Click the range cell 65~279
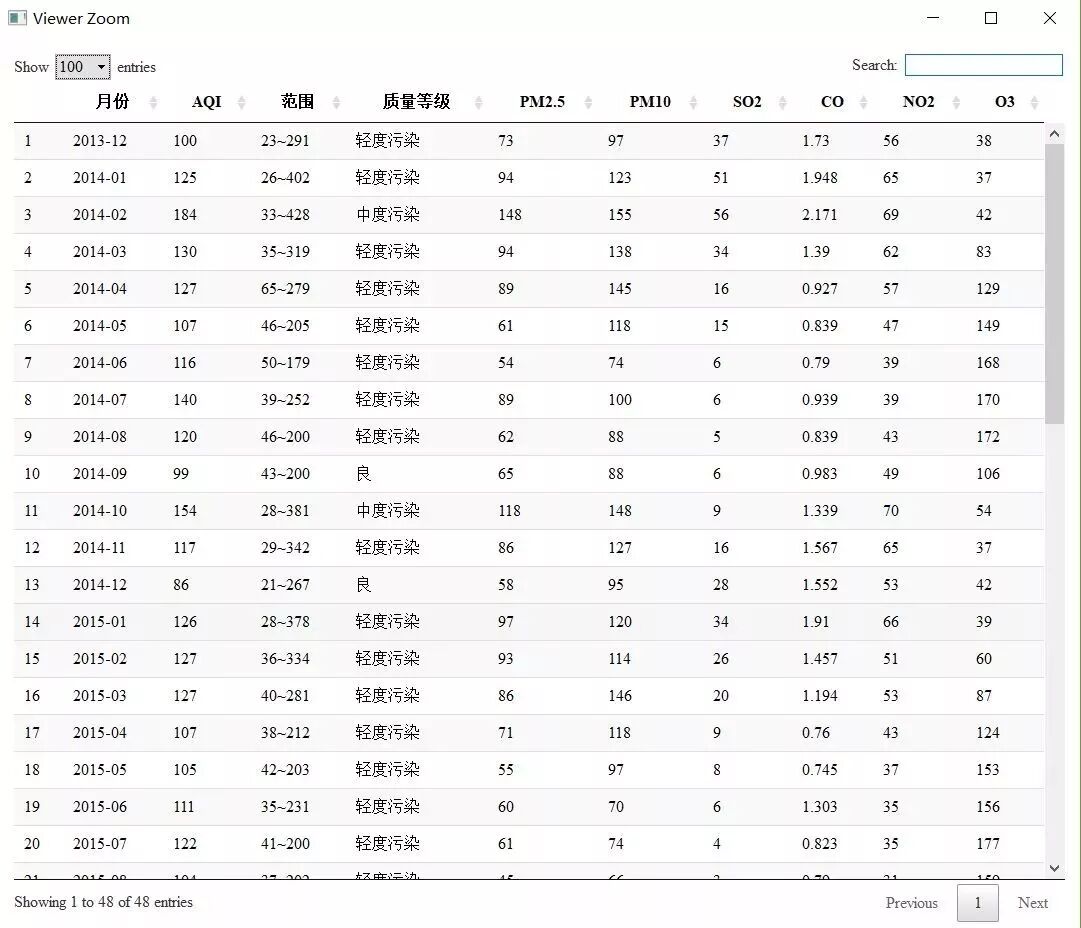 tap(285, 289)
